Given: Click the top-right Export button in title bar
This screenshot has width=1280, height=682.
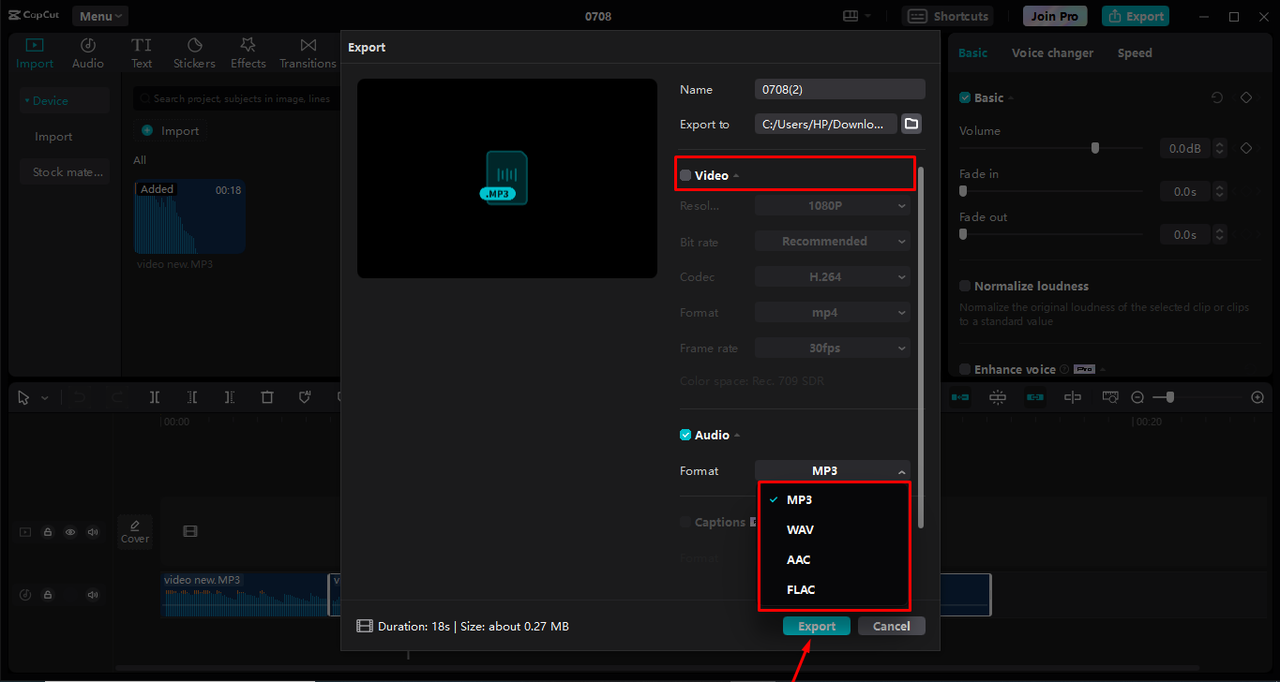Looking at the screenshot, I should pos(1135,16).
